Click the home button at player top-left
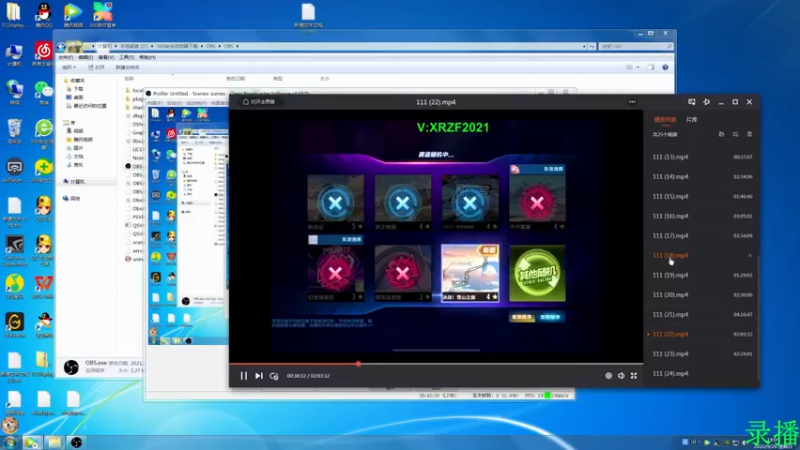800x450 pixels. 259,102
